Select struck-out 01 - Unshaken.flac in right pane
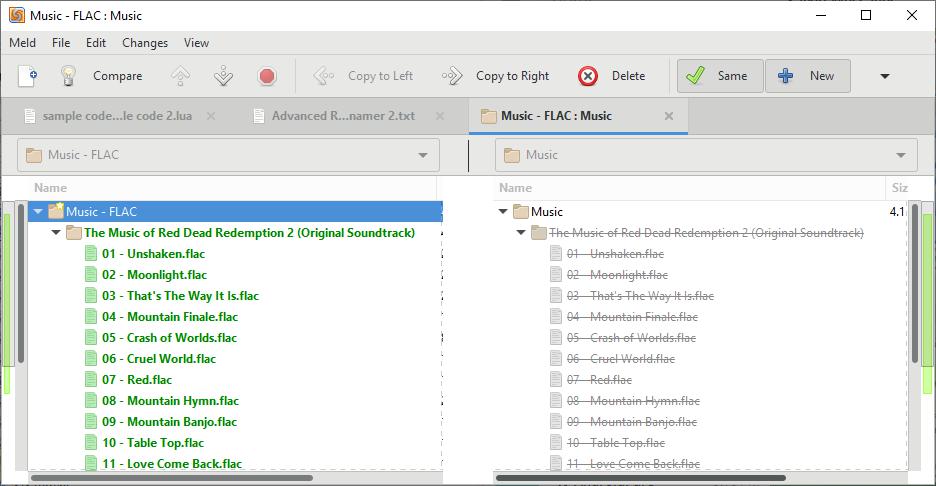 coord(615,254)
